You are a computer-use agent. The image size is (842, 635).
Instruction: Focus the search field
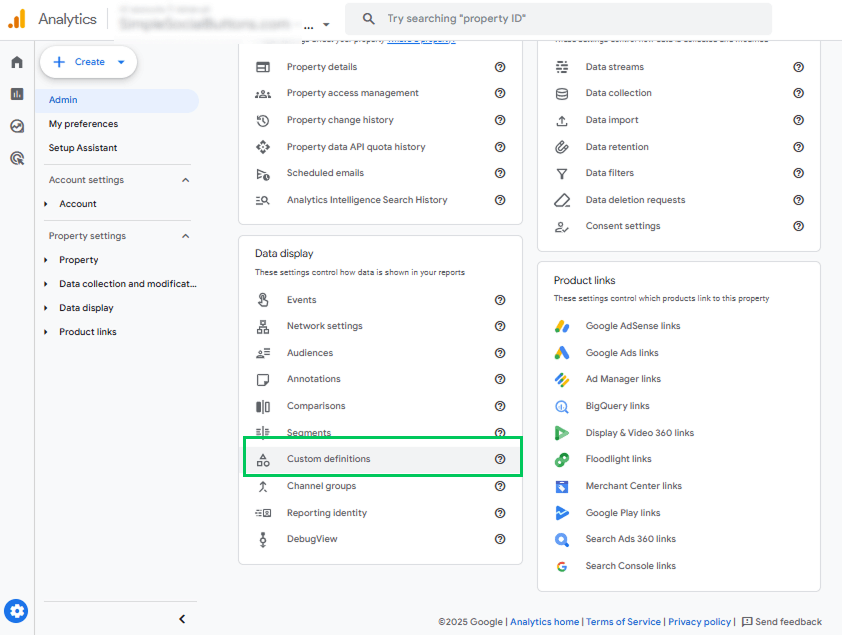(x=558, y=19)
